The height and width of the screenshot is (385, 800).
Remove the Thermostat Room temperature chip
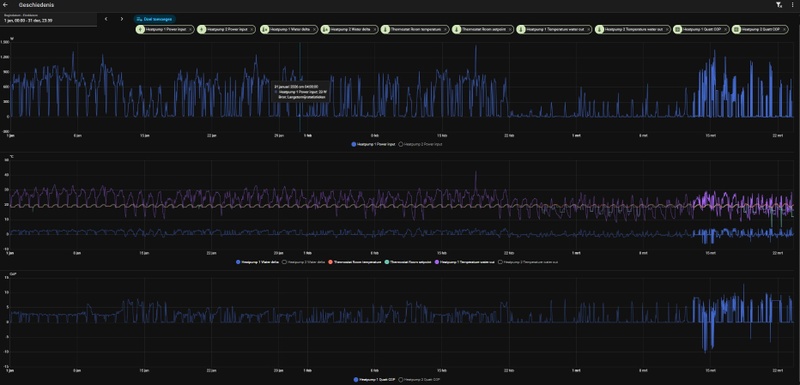[445, 30]
